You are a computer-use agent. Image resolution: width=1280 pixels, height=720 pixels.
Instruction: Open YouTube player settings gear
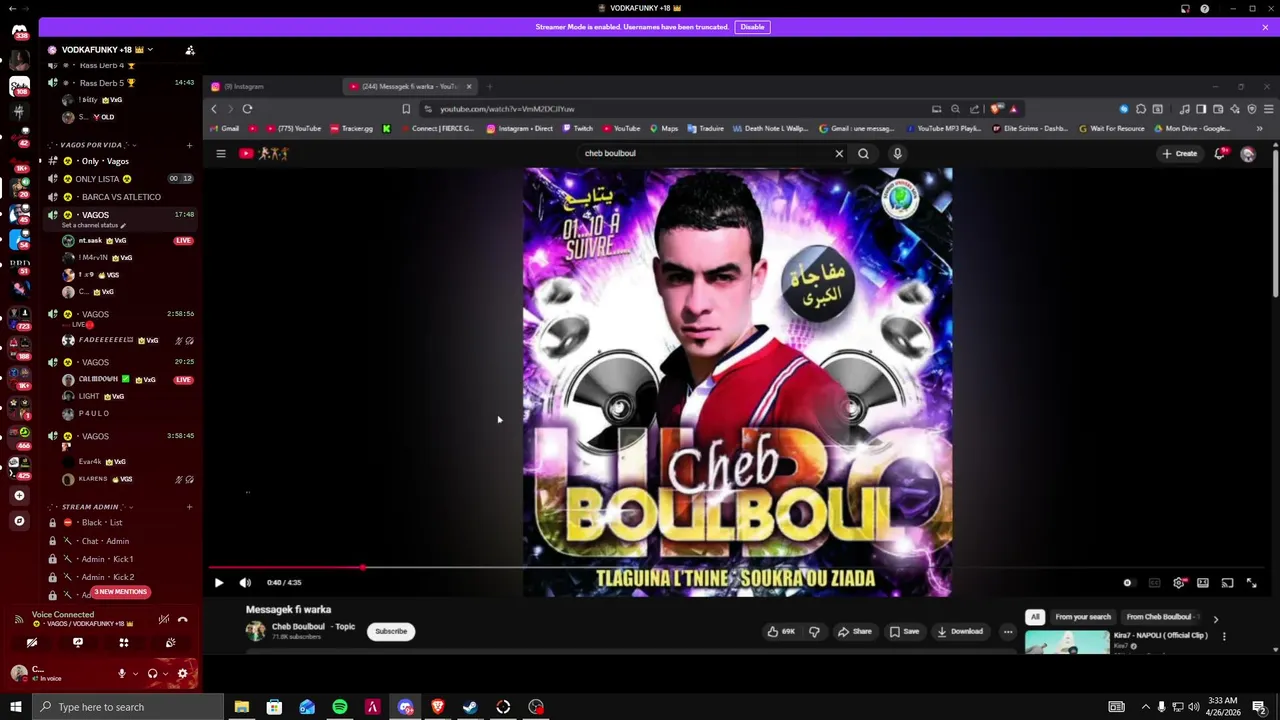(x=1179, y=583)
